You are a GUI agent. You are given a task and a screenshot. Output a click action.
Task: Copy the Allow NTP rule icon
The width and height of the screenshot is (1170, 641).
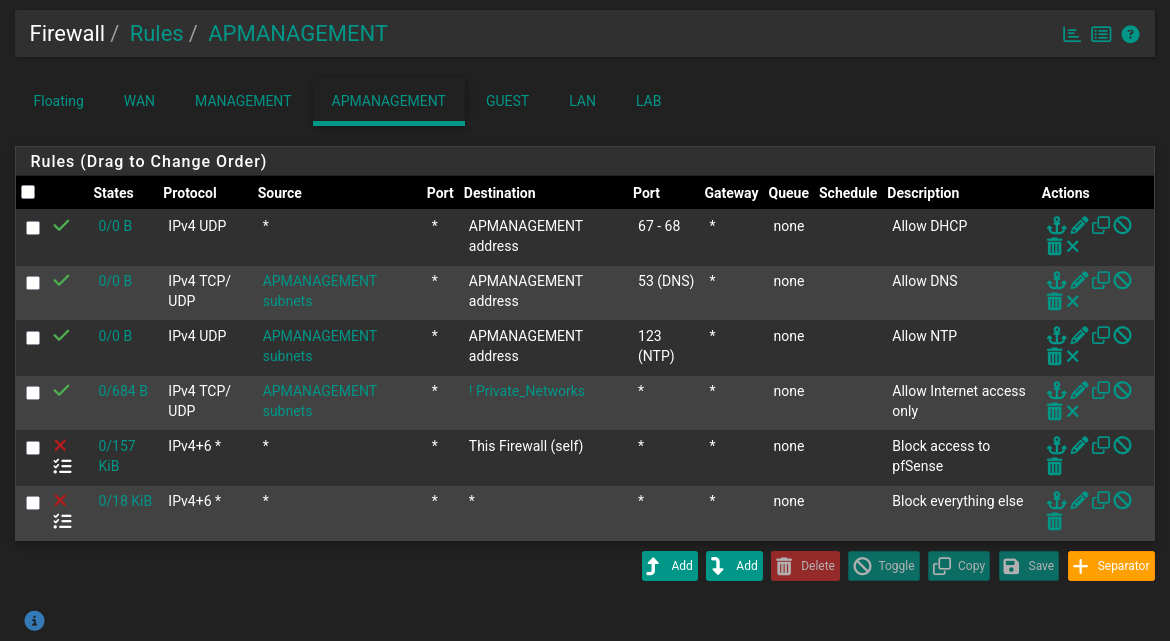[x=1101, y=336]
